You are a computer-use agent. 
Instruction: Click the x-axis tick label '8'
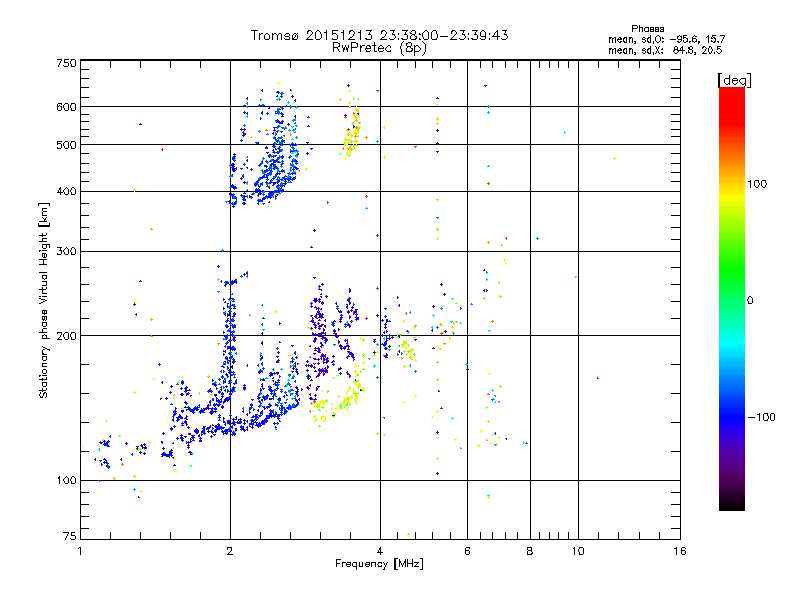coord(530,551)
